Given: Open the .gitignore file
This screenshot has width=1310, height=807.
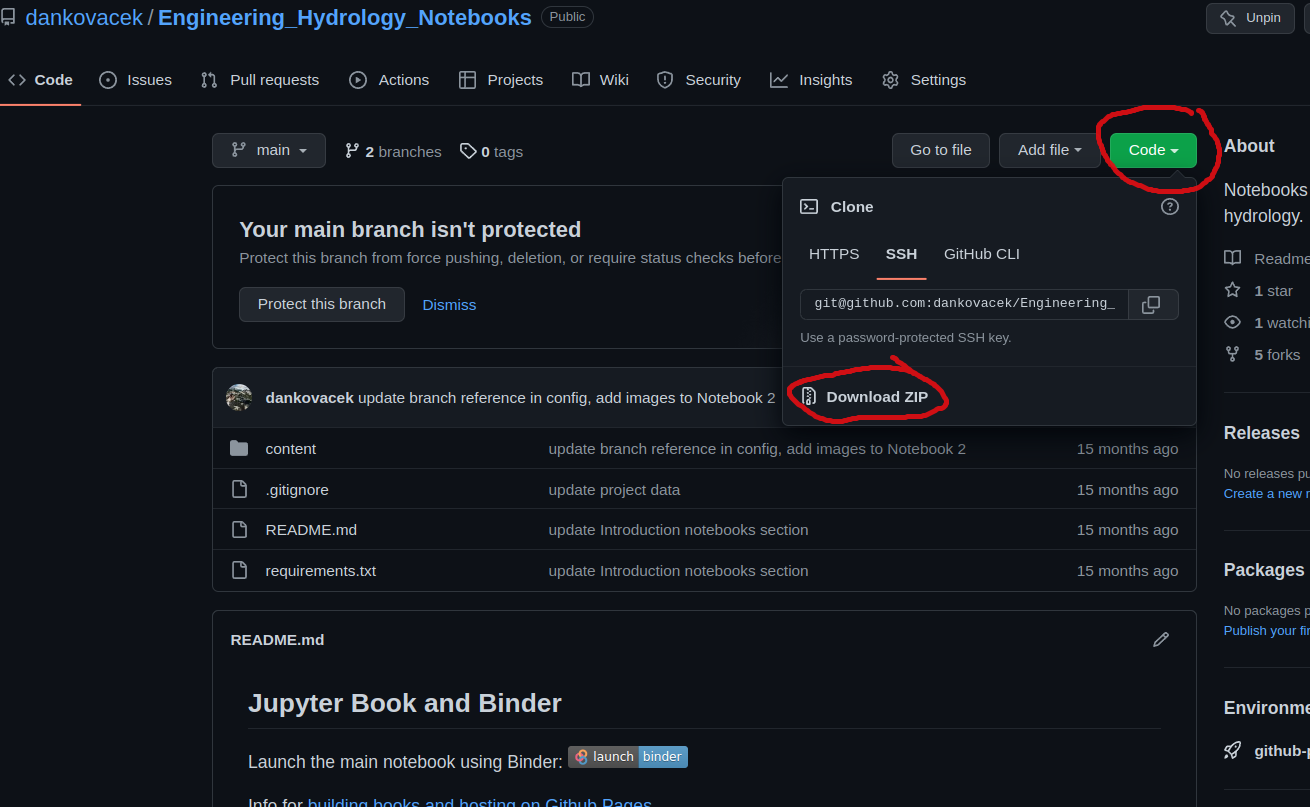Looking at the screenshot, I should tap(297, 490).
